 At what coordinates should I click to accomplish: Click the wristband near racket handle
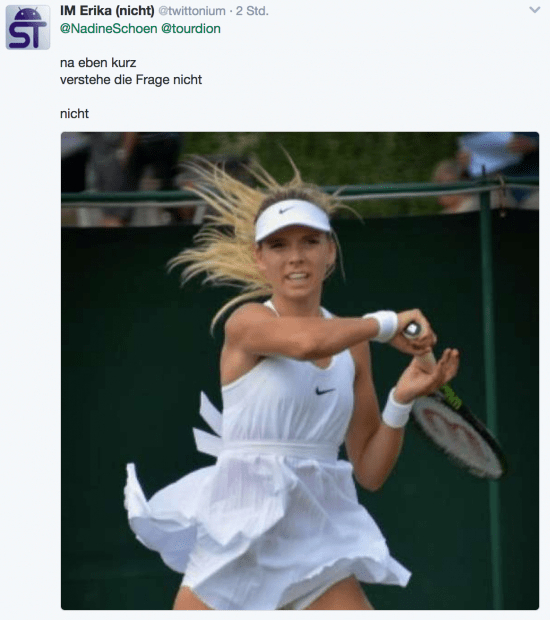[x=382, y=325]
